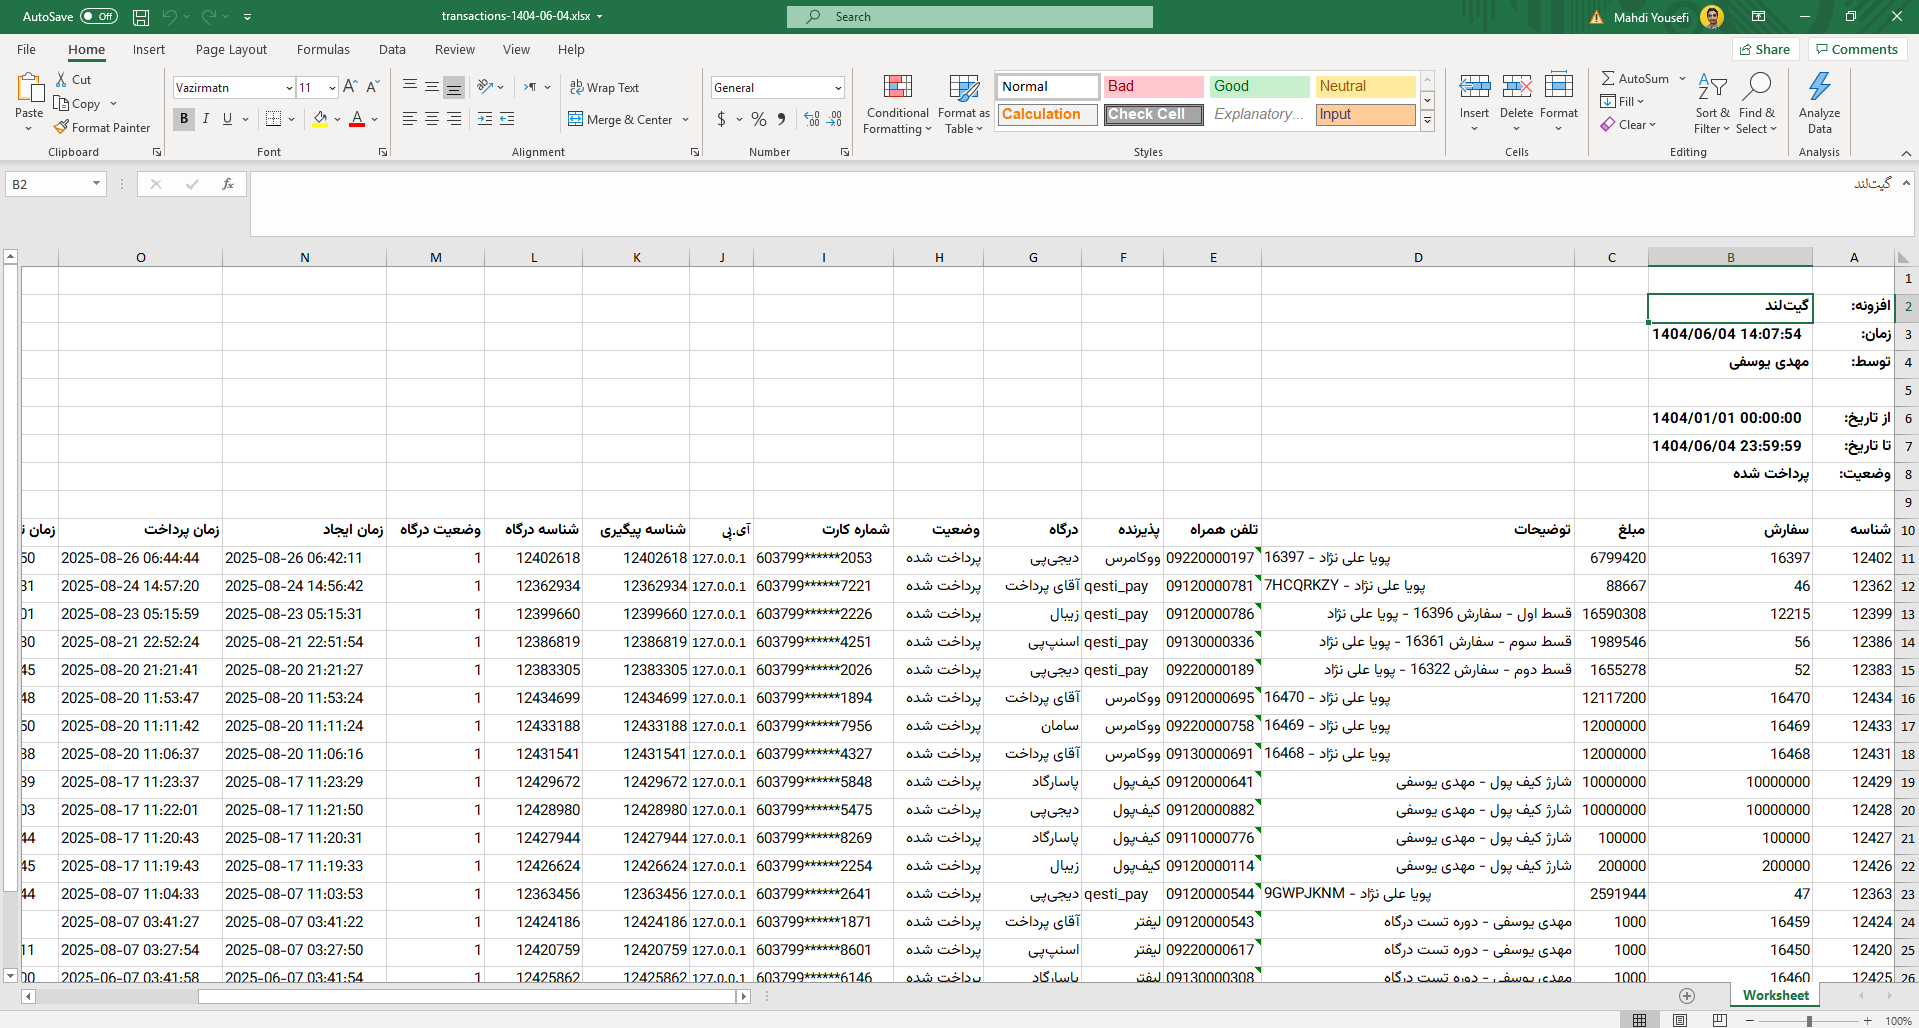
Task: Toggle AutoSave switch on
Action: (98, 16)
